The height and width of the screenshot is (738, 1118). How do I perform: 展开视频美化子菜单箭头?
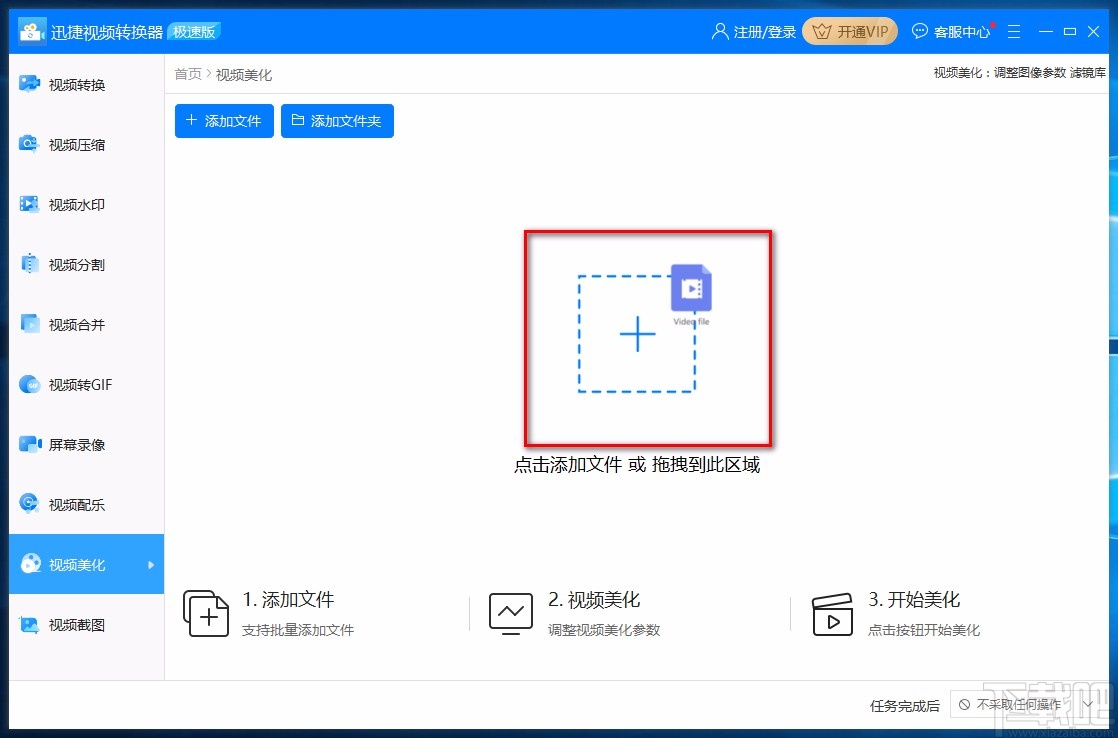coord(152,564)
